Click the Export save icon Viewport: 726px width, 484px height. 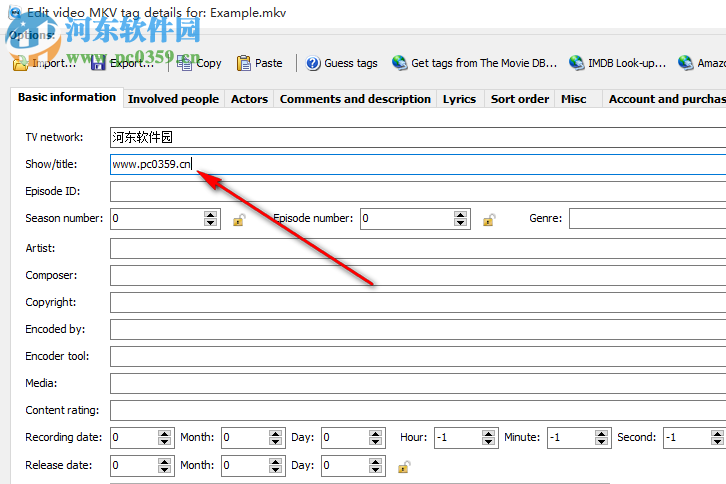98,63
